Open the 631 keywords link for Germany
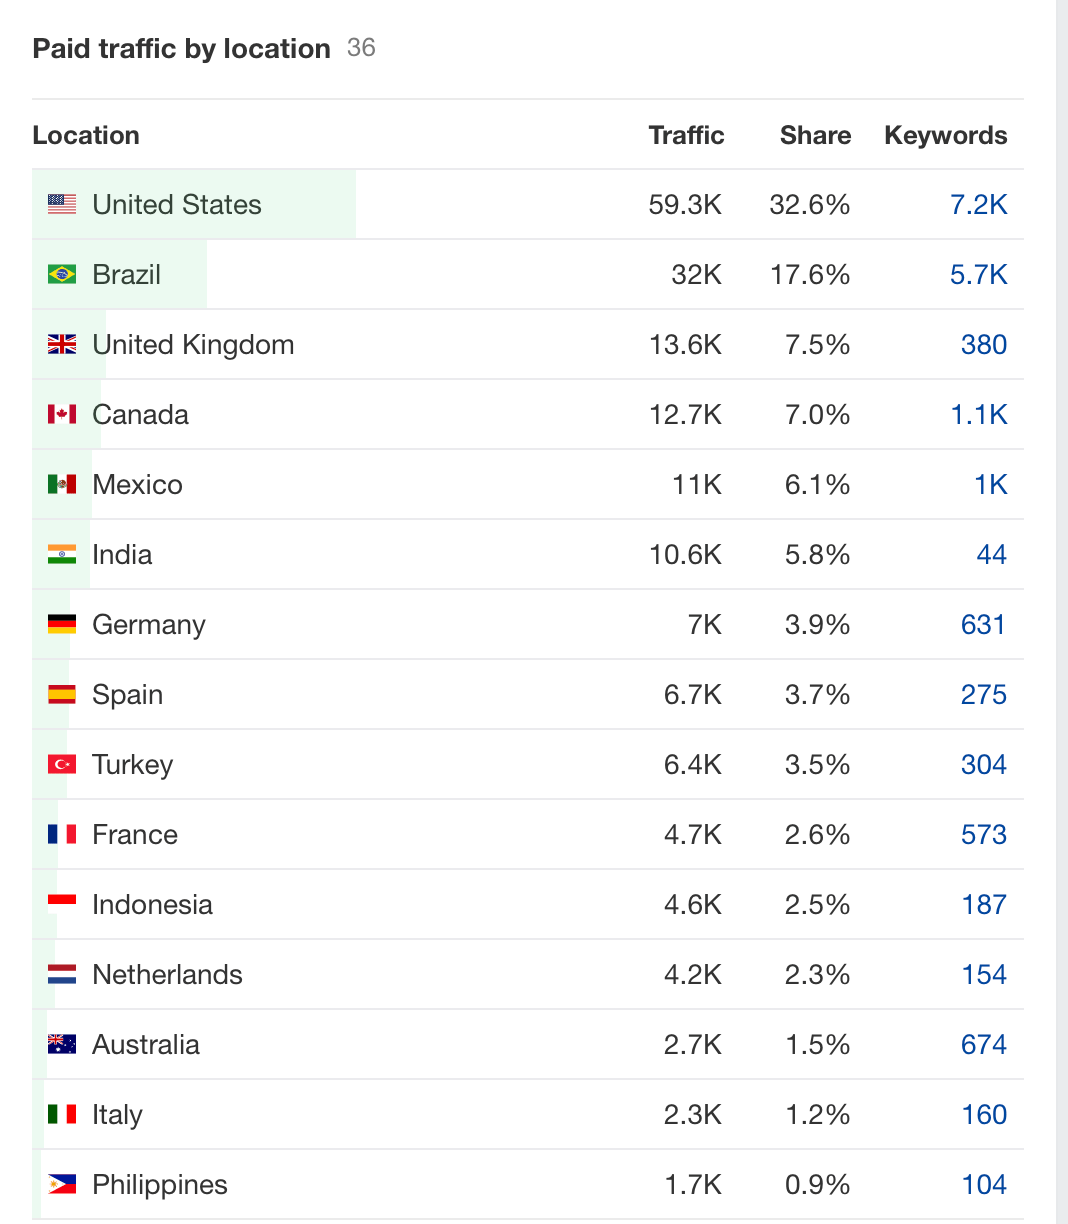Screen dimensions: 1068x1224 pyautogui.click(x=984, y=624)
